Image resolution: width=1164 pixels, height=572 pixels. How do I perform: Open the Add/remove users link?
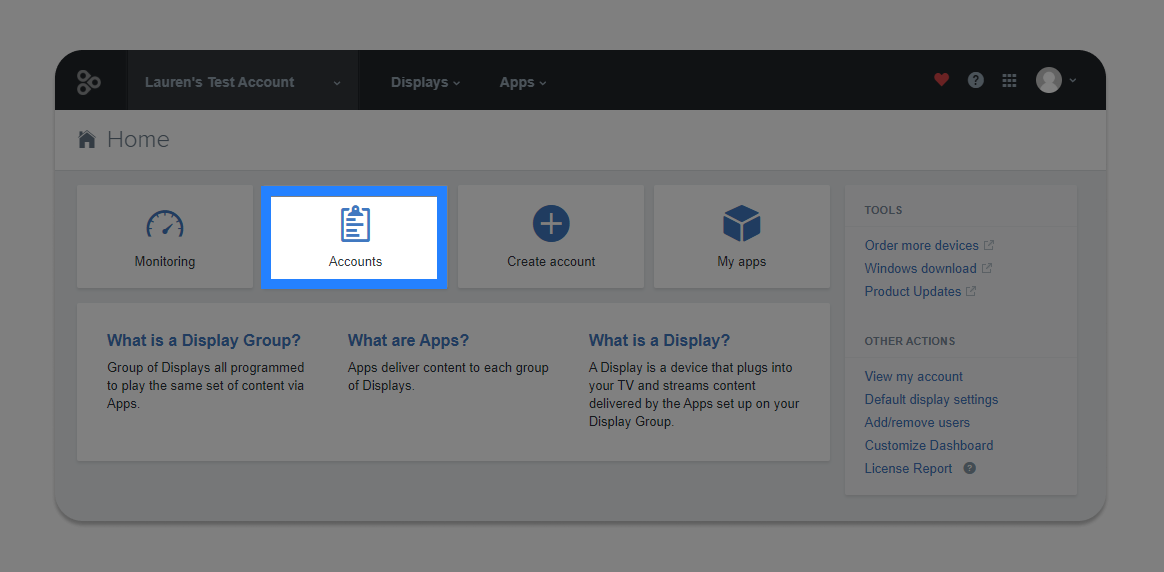(917, 422)
